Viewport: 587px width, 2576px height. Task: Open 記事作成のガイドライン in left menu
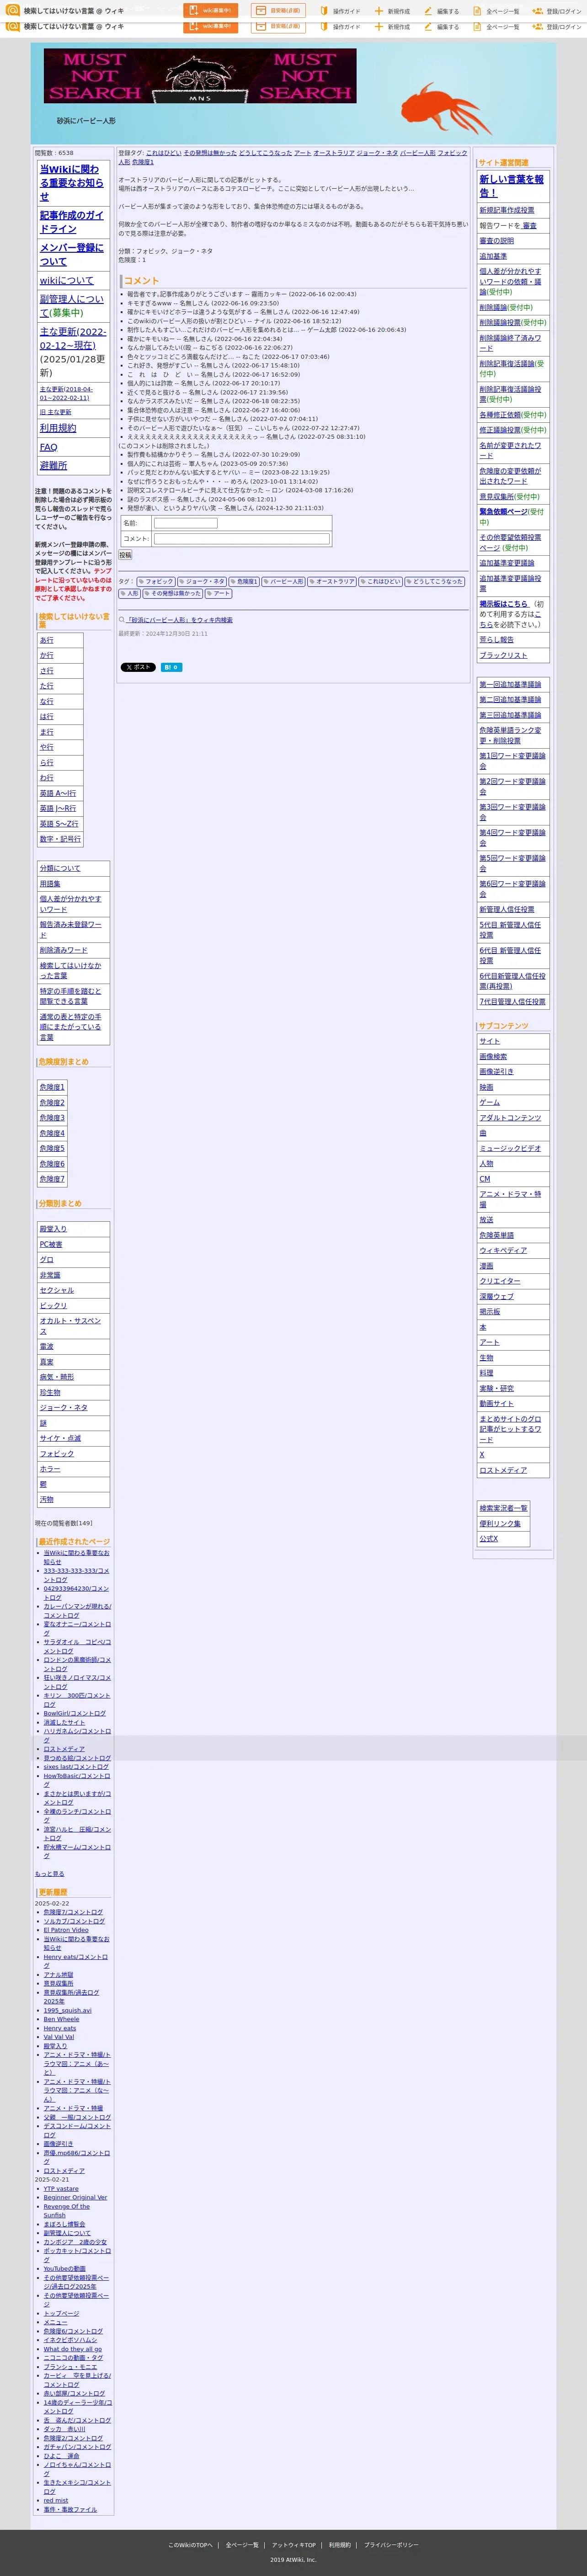72,222
